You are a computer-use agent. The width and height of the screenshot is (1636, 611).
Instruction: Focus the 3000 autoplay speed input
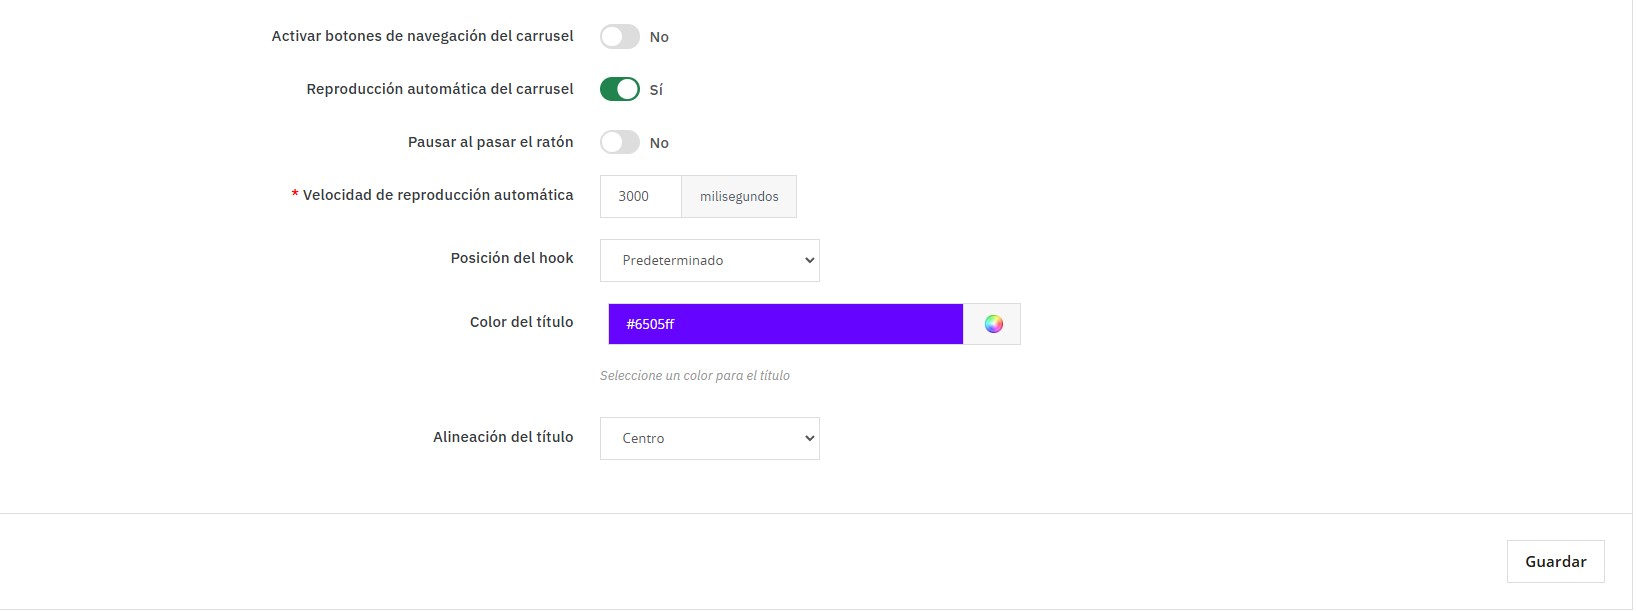point(640,197)
